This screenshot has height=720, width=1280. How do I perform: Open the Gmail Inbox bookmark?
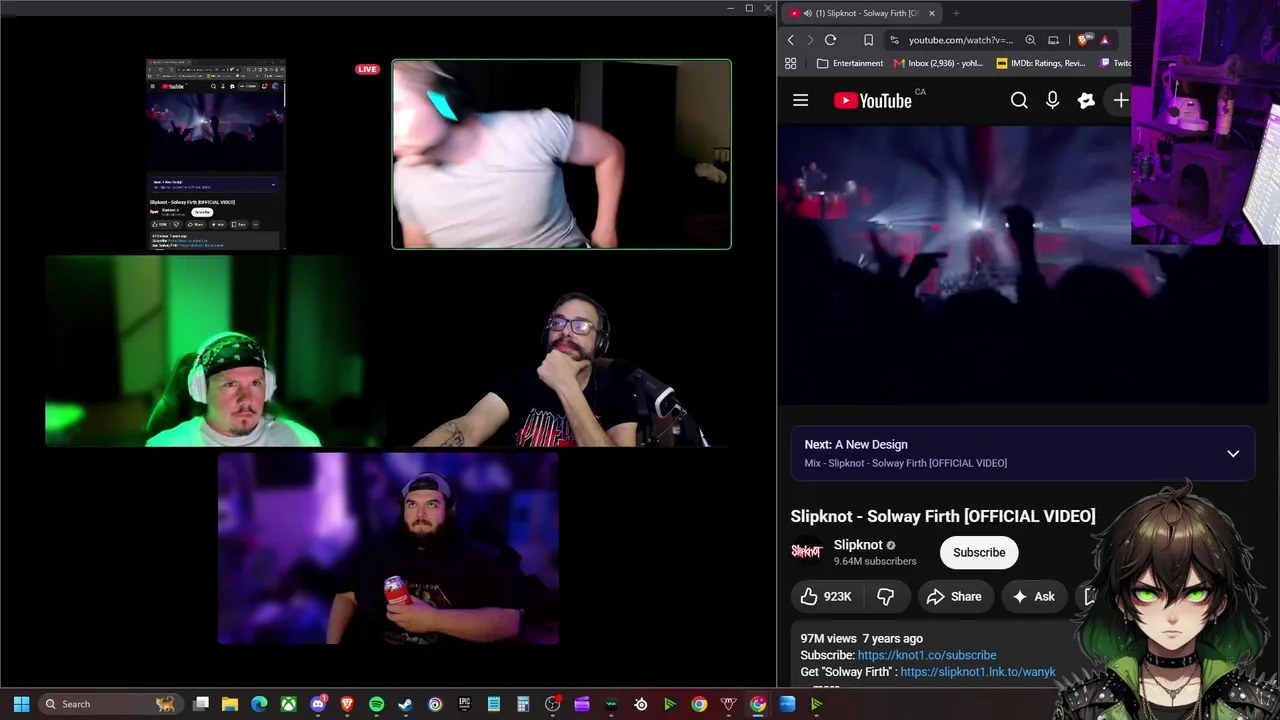point(938,63)
